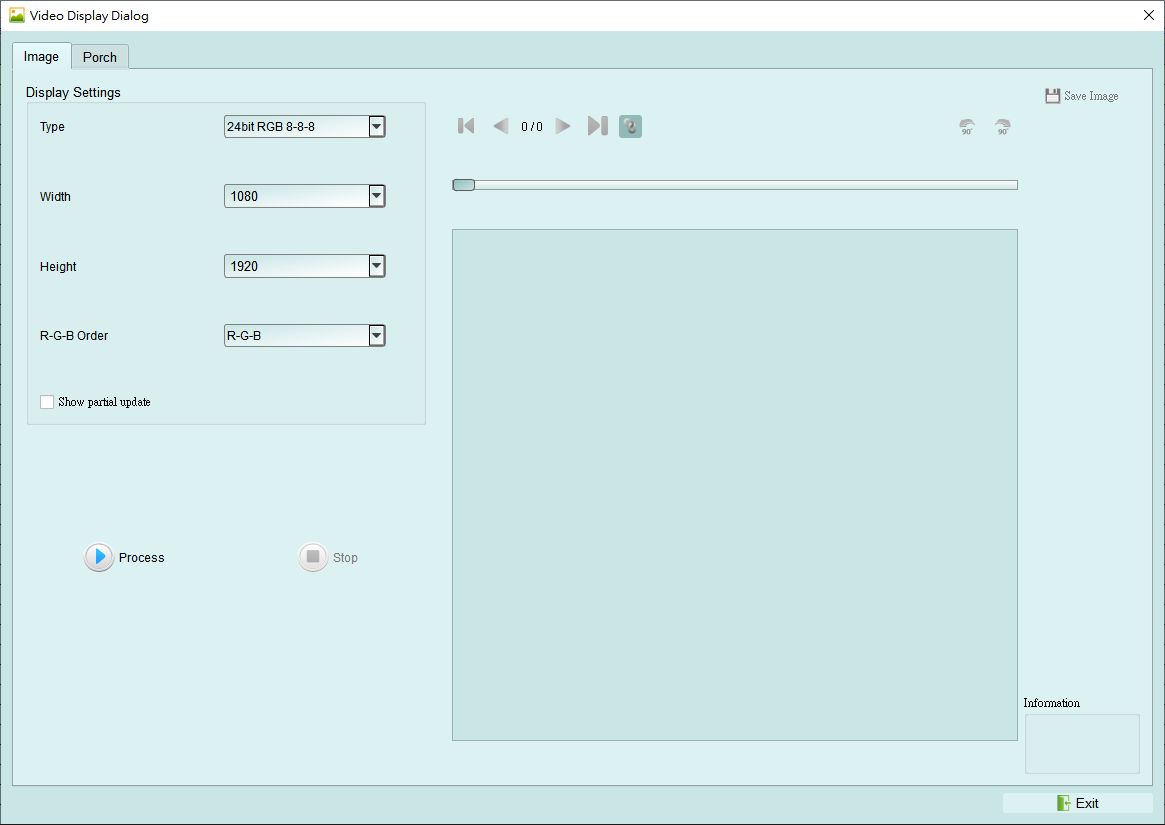Click the Height value 1920 field
Image resolution: width=1165 pixels, height=825 pixels.
(296, 266)
